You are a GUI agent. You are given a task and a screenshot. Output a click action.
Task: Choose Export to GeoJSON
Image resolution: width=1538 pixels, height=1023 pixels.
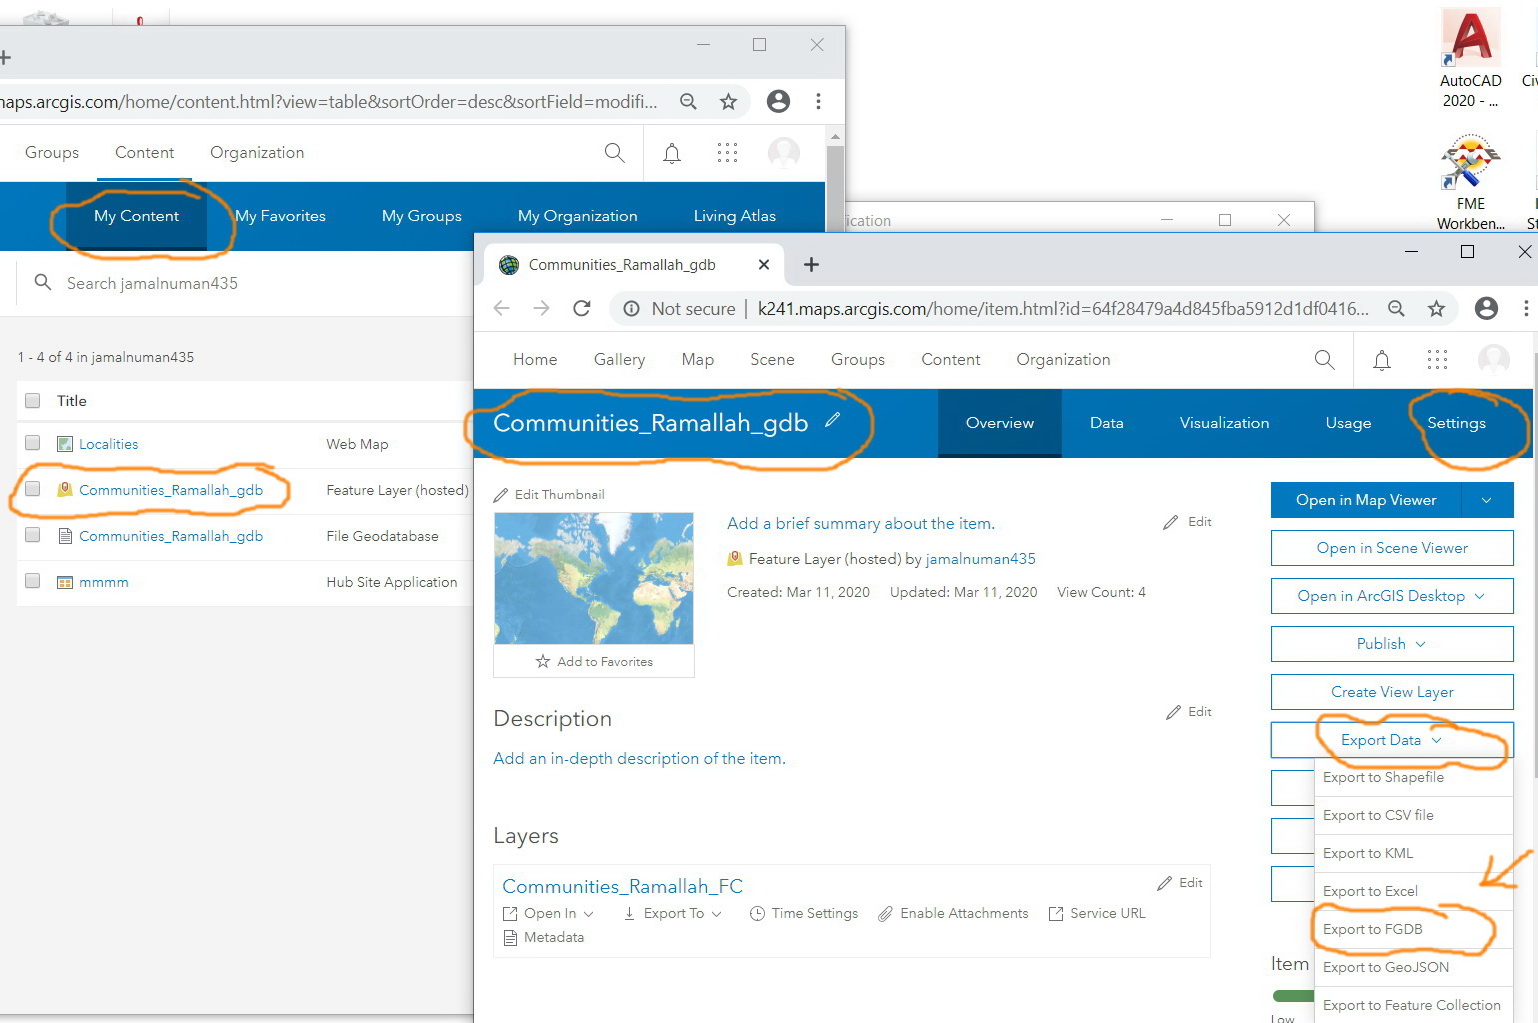pos(1413,967)
